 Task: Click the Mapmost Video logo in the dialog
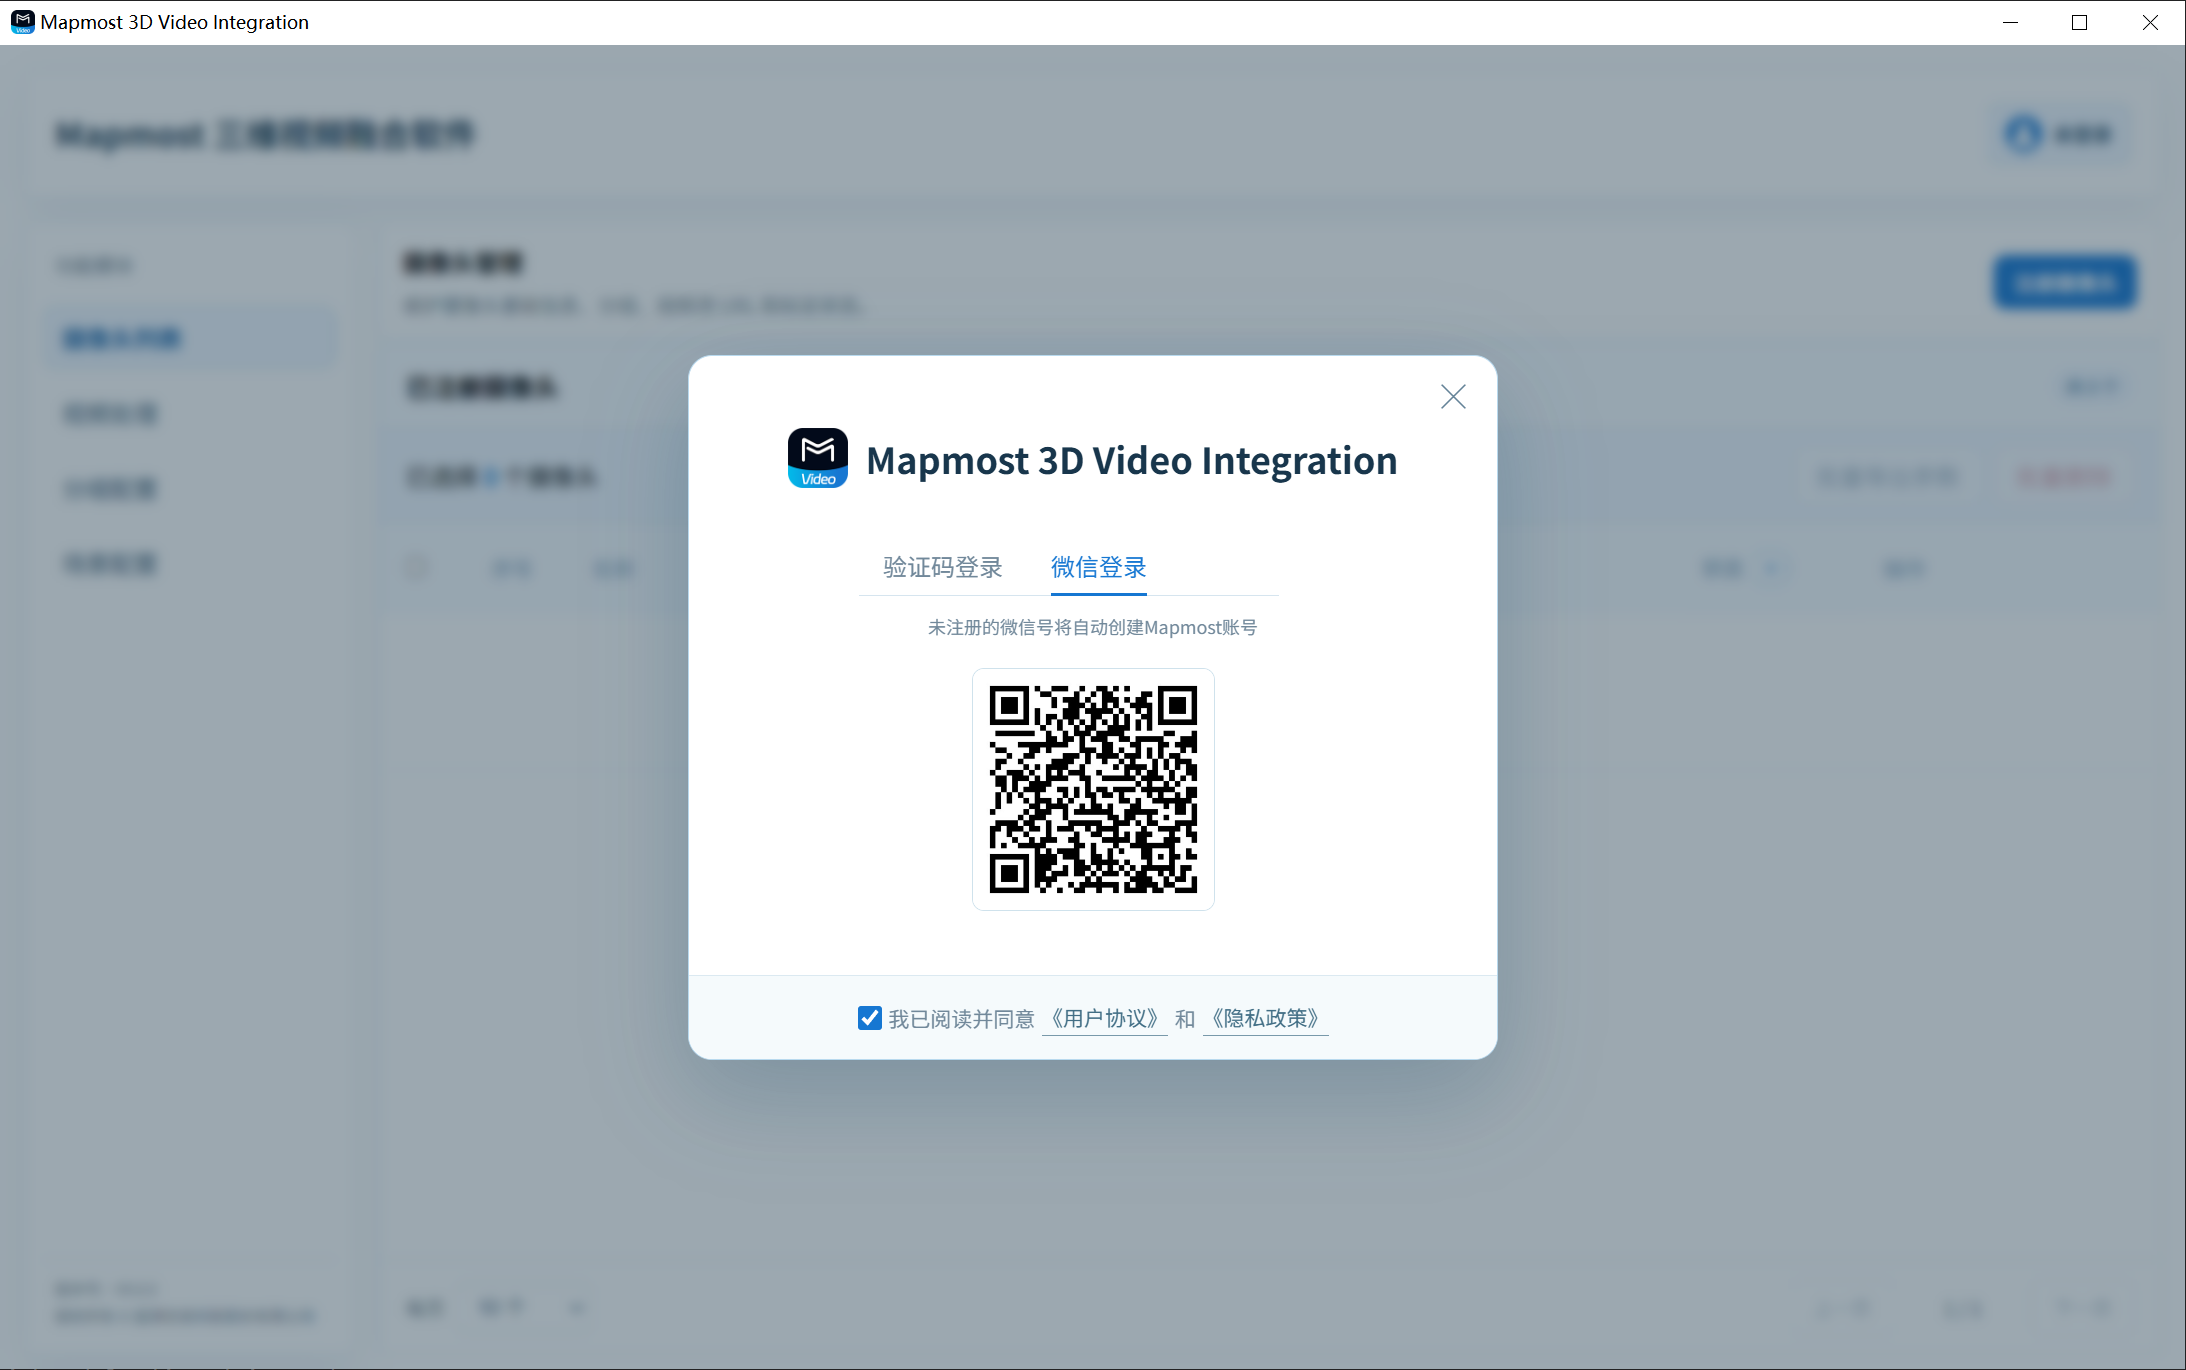(818, 458)
